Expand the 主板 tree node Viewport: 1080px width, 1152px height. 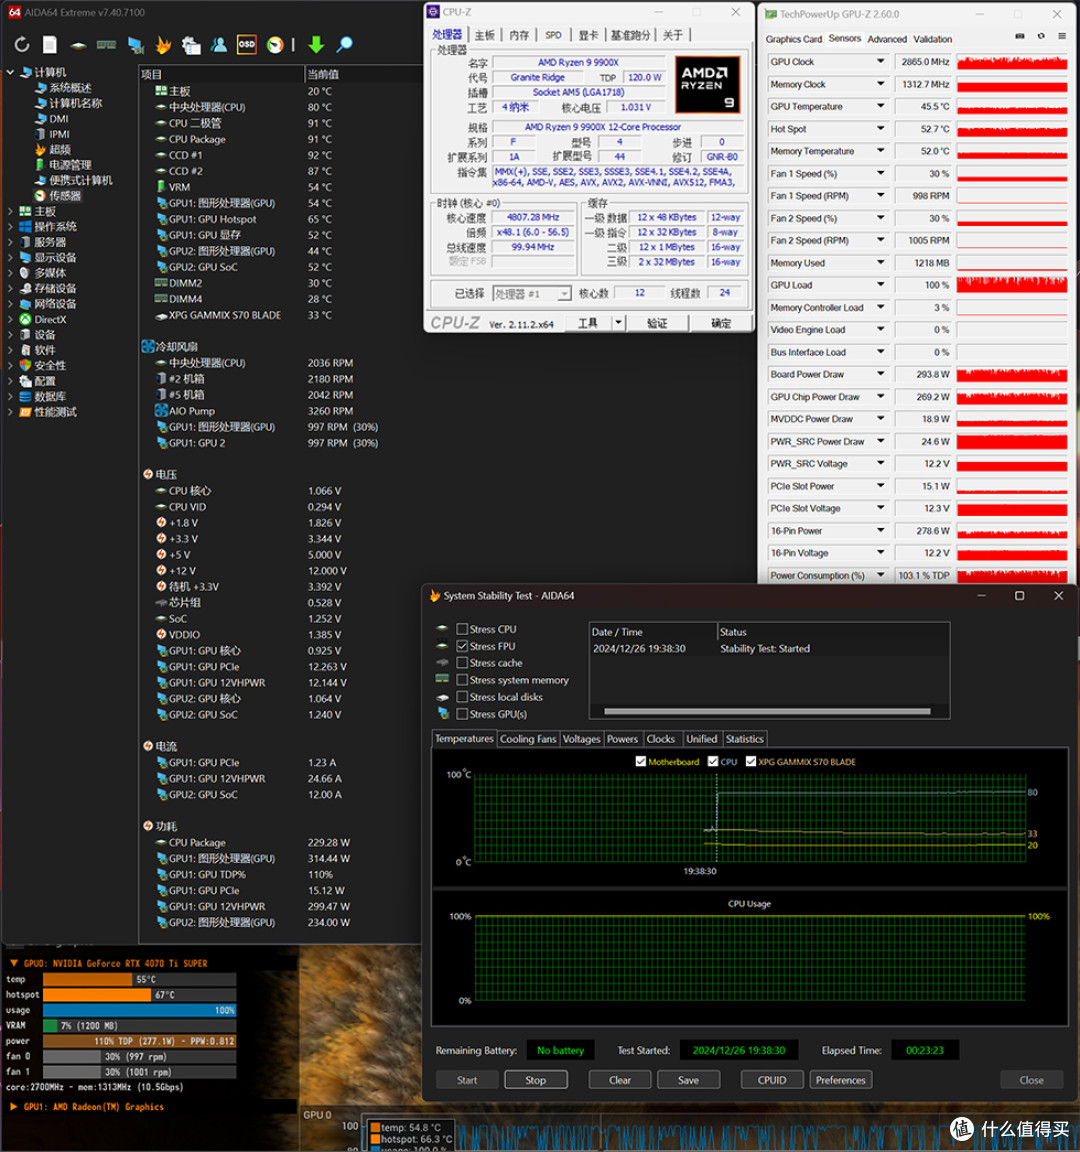pyautogui.click(x=10, y=212)
